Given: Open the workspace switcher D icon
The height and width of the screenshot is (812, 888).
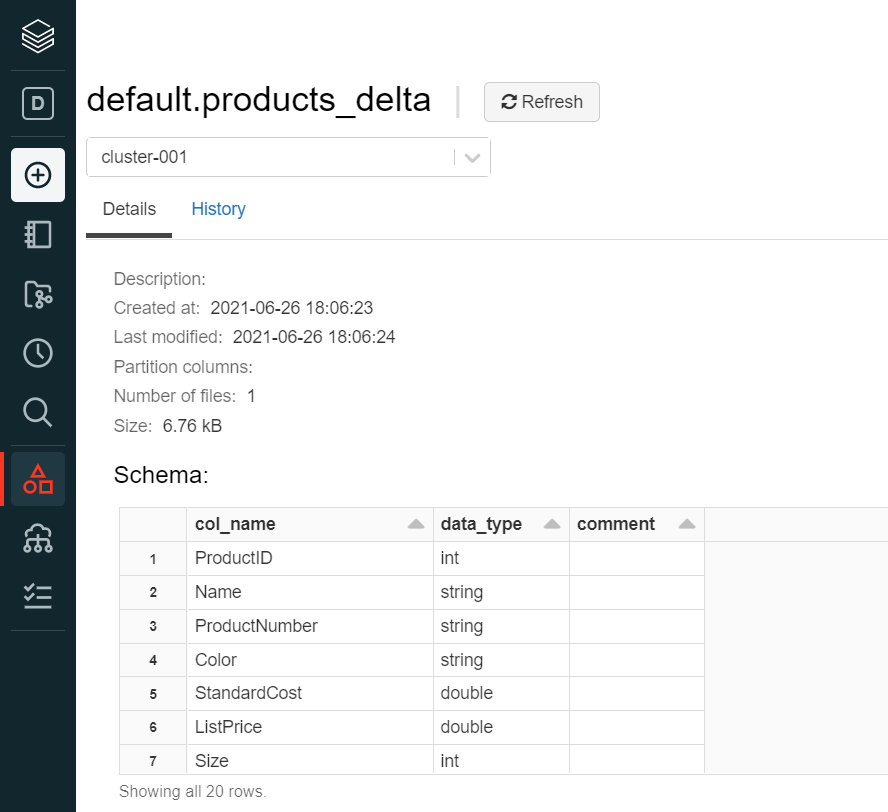Looking at the screenshot, I should [x=38, y=103].
